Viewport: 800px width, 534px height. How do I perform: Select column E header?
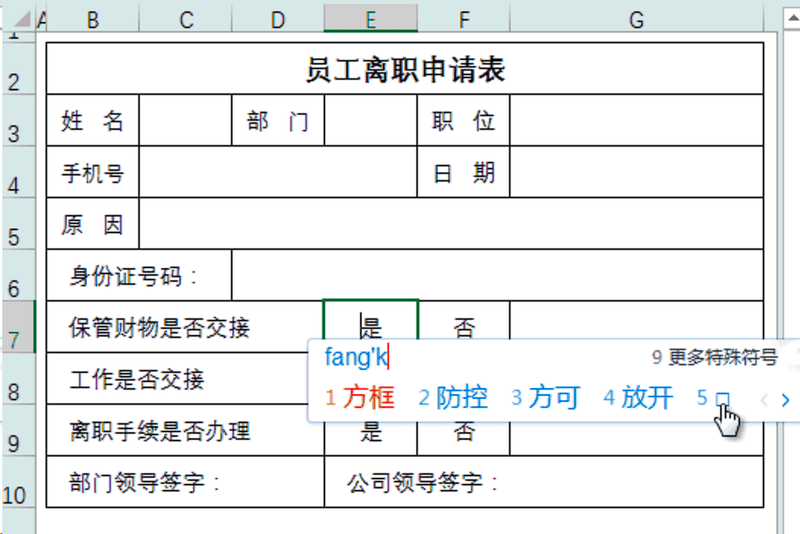[371, 20]
